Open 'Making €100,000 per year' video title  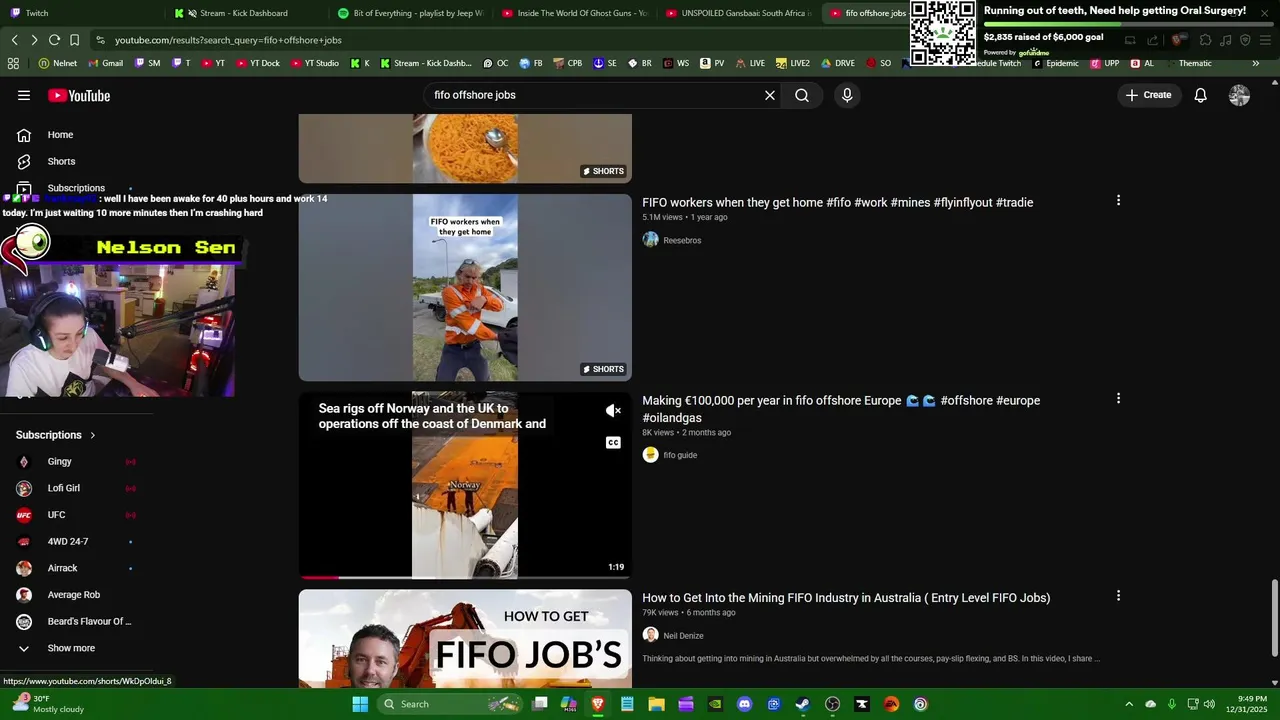click(x=841, y=409)
